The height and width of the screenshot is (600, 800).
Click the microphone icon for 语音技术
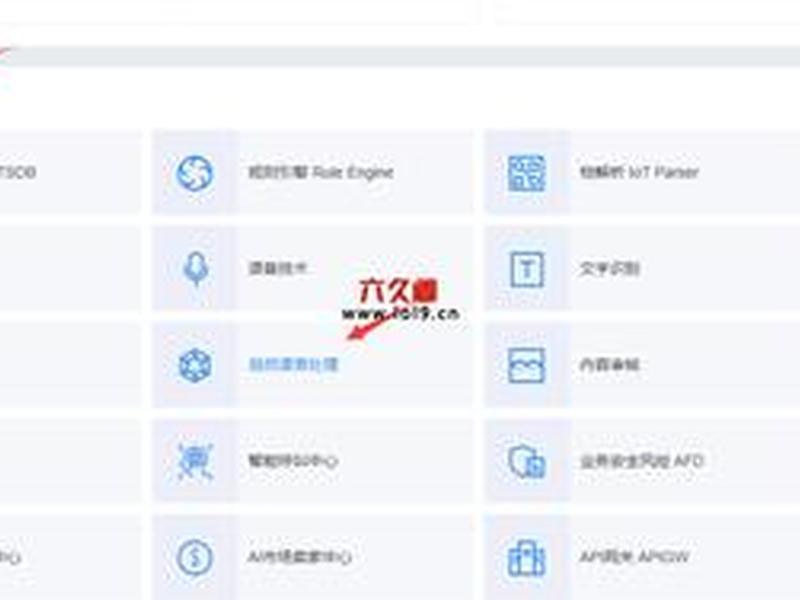point(195,269)
